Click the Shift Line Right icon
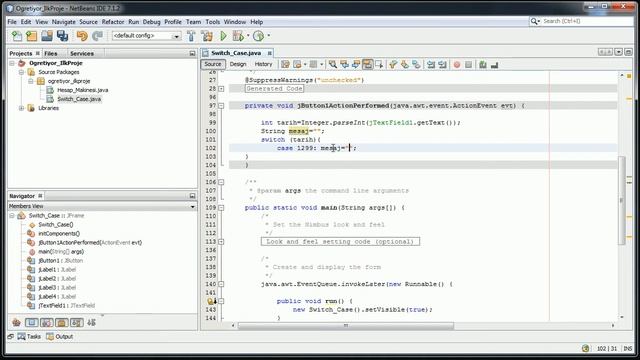This screenshot has width=640, height=360. 442,64
